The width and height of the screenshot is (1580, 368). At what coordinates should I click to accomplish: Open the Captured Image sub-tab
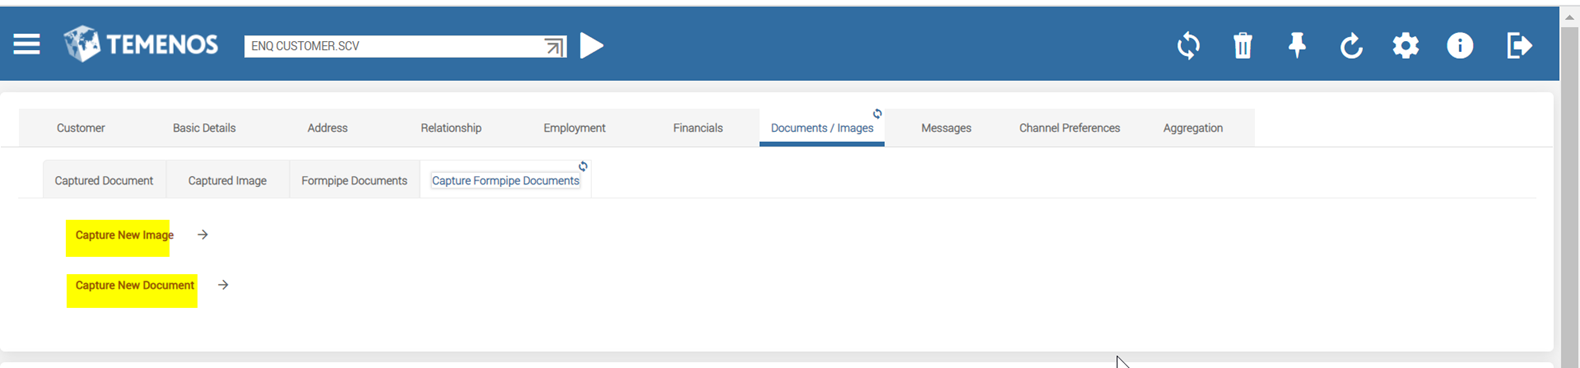(227, 181)
